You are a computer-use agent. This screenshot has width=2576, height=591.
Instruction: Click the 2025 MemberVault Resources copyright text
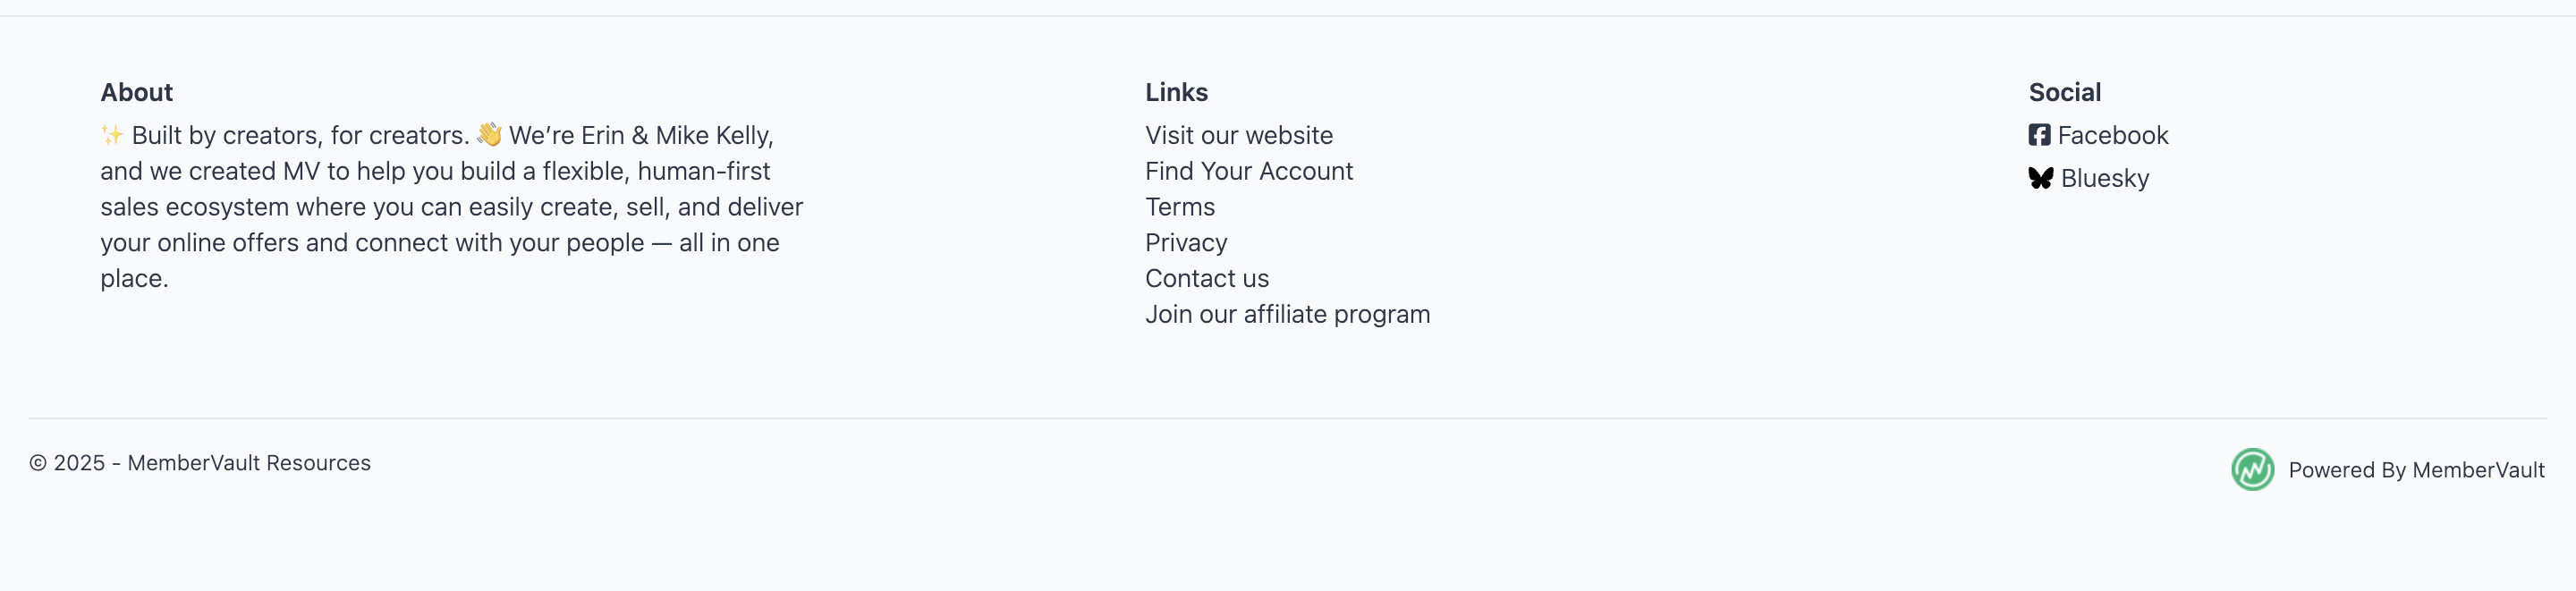click(212, 463)
